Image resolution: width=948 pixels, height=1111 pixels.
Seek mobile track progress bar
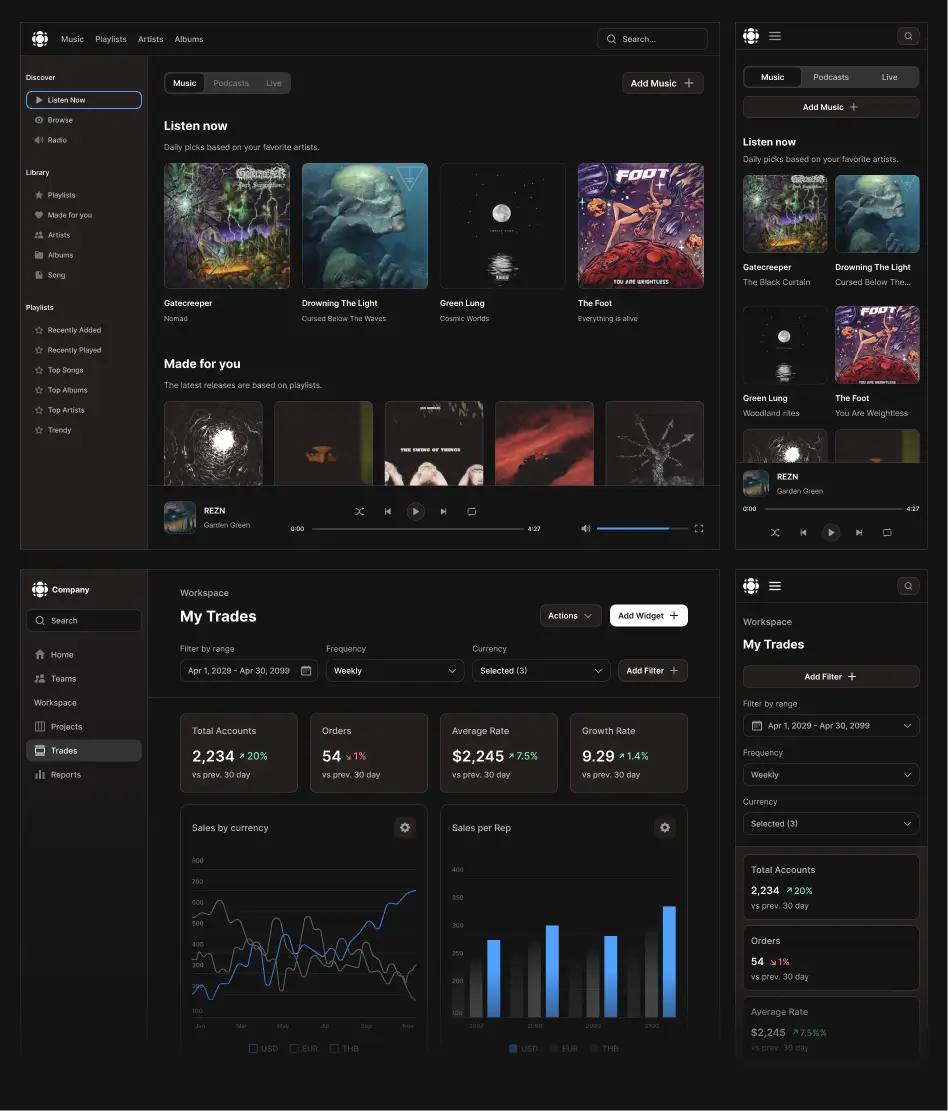coord(833,509)
